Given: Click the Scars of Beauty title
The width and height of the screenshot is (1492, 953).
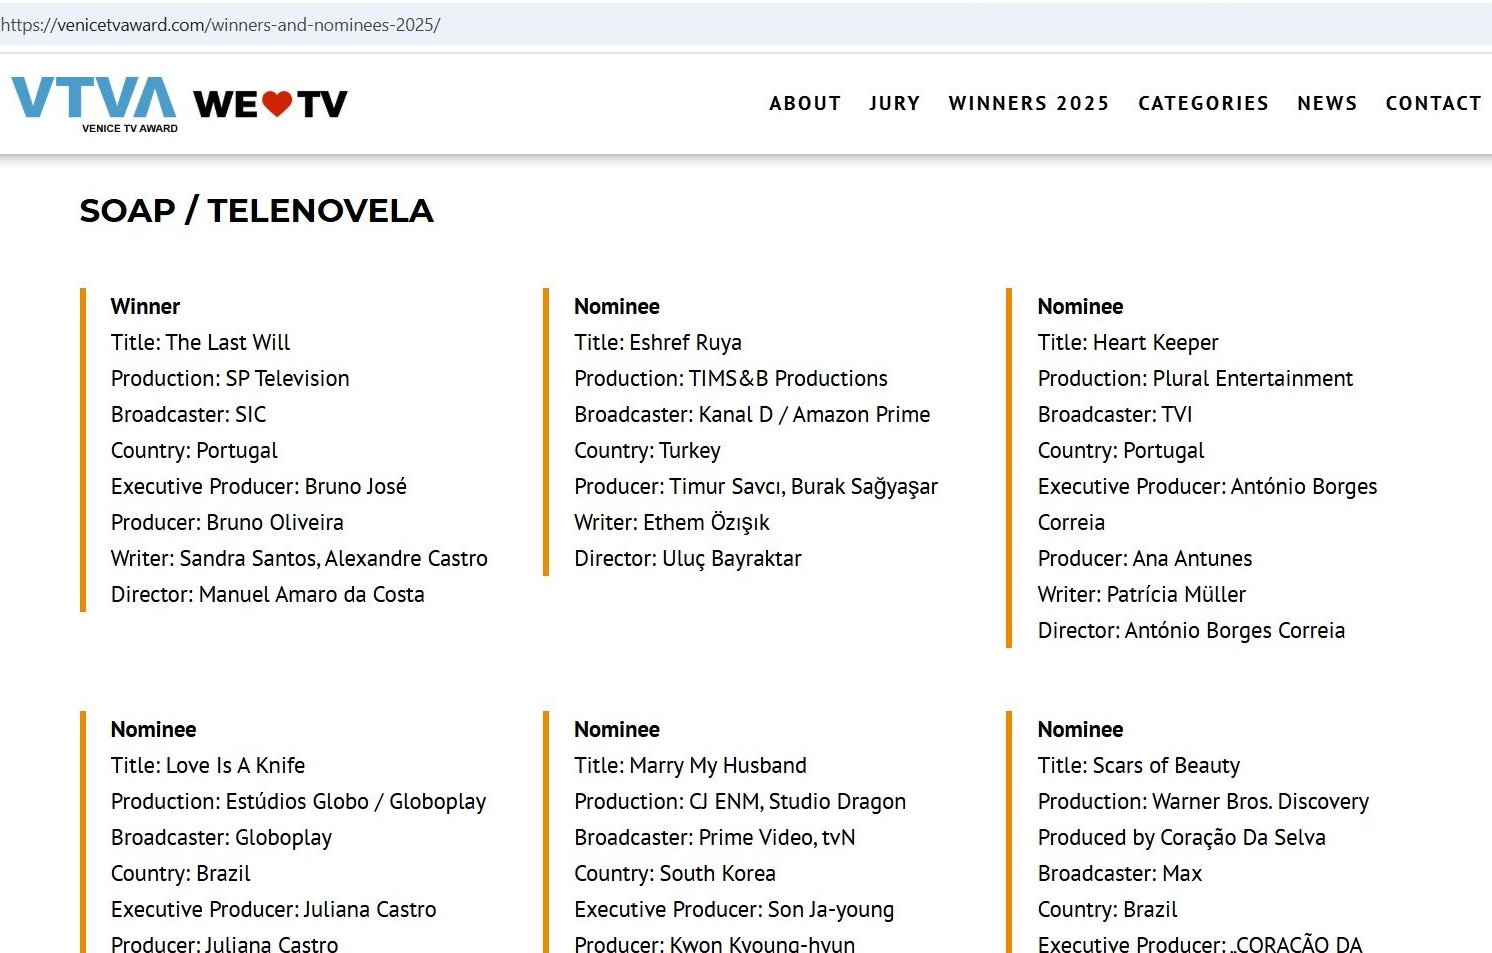Looking at the screenshot, I should click(x=1138, y=766).
